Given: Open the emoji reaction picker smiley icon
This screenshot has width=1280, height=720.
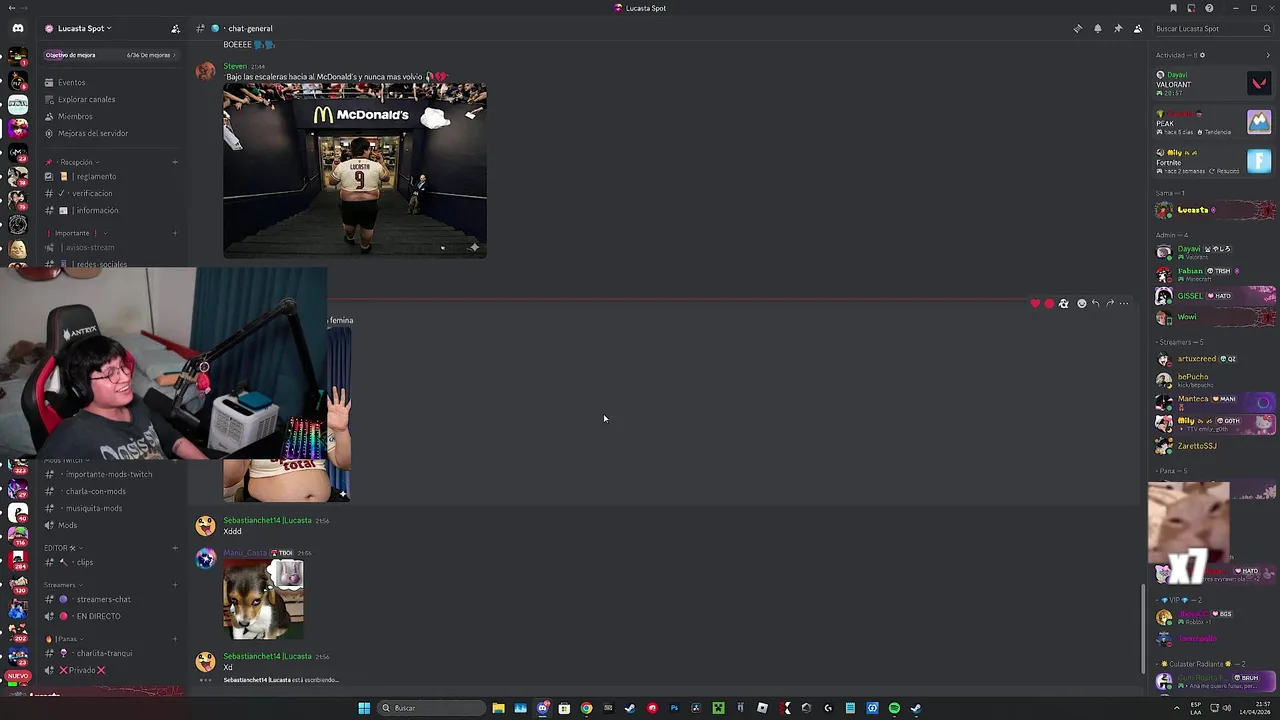Looking at the screenshot, I should [x=1081, y=303].
